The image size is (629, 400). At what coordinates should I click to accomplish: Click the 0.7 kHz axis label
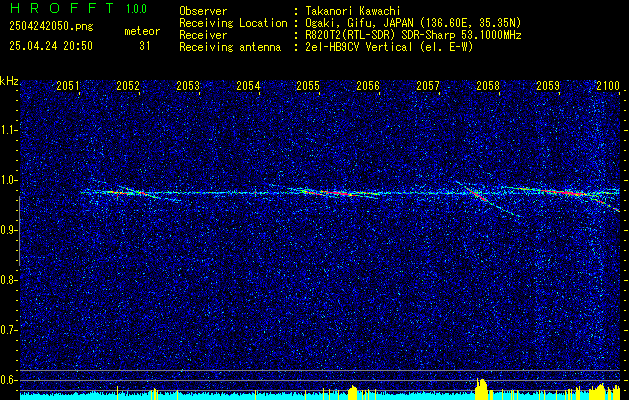pyautogui.click(x=8, y=330)
